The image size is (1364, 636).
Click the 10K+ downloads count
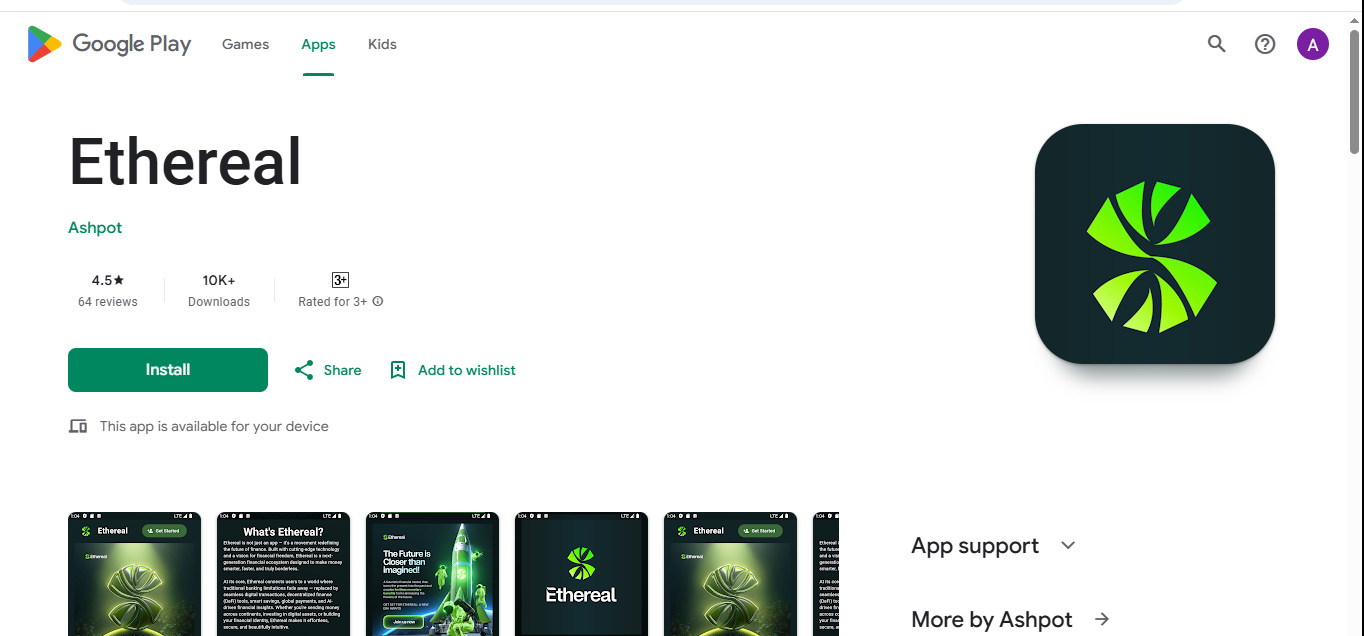219,280
